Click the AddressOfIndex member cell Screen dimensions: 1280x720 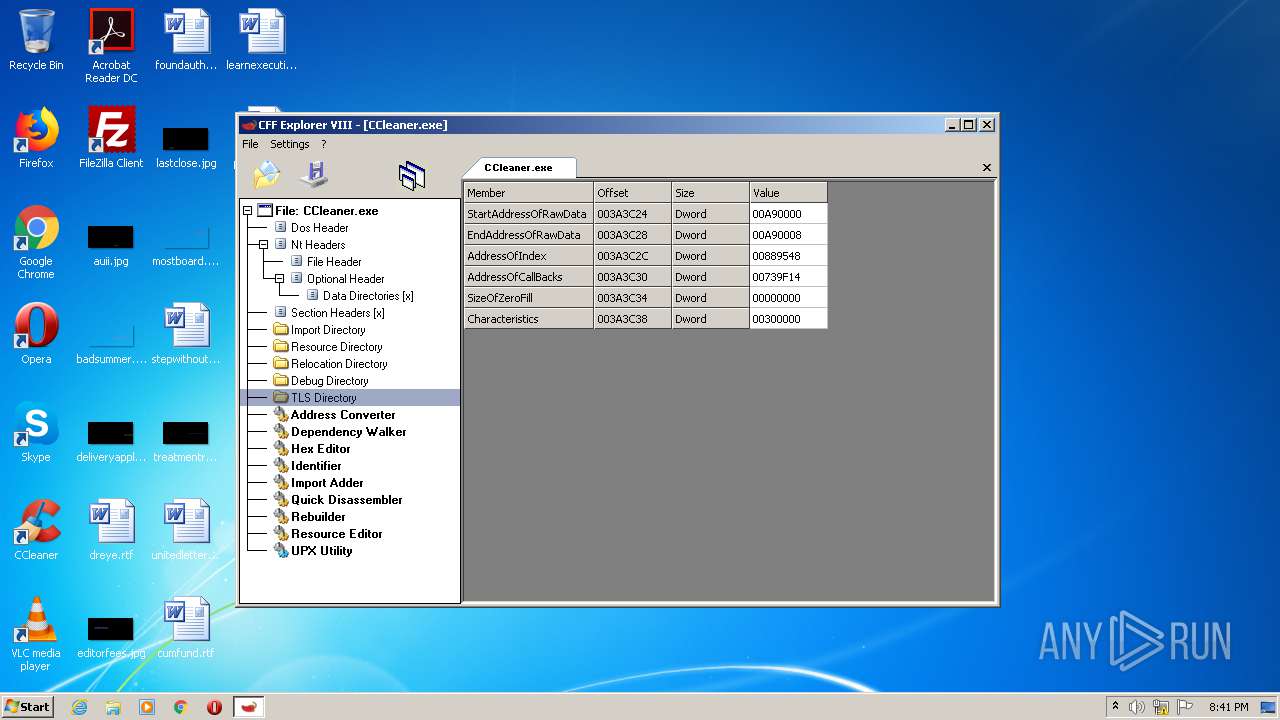[x=528, y=256]
